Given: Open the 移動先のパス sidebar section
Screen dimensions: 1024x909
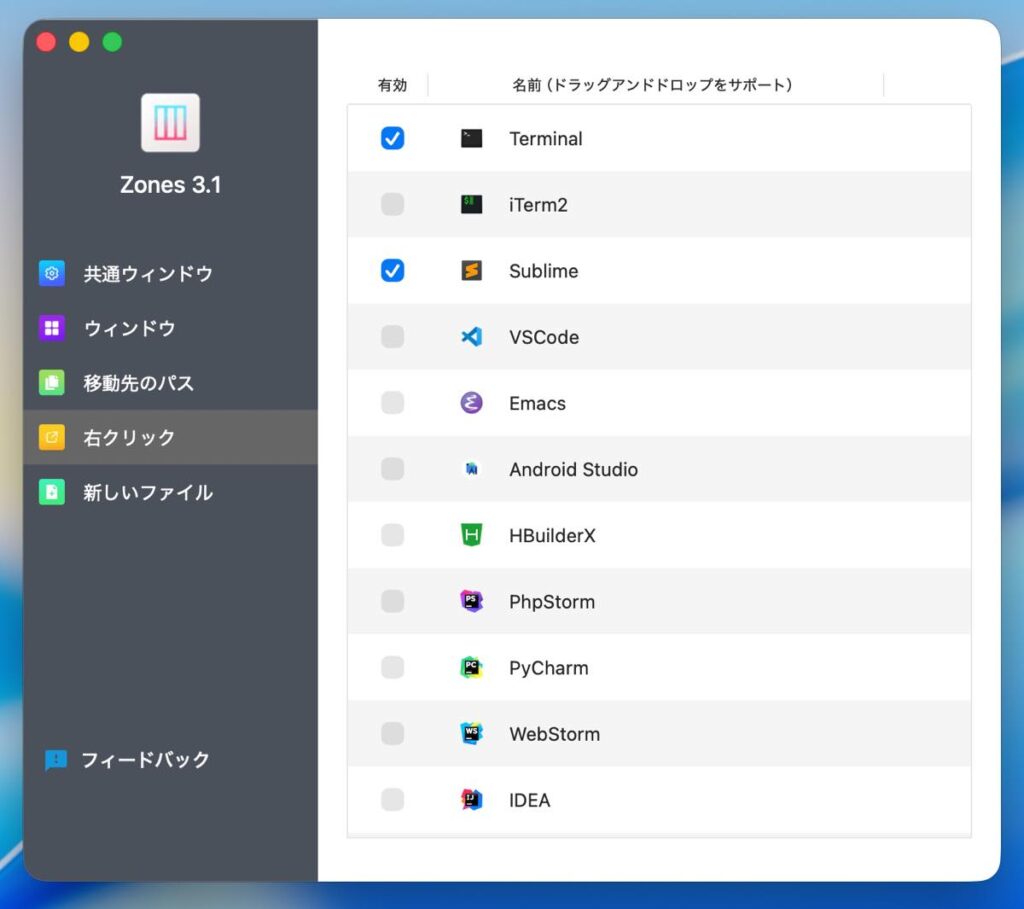Looking at the screenshot, I should coord(138,383).
